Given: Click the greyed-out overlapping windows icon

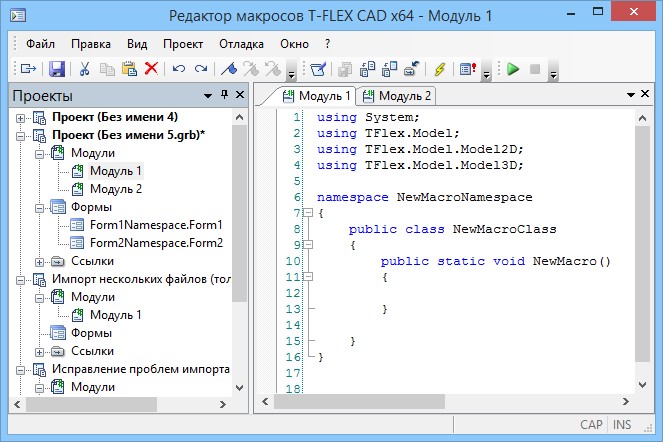Looking at the screenshot, I should point(345,69).
